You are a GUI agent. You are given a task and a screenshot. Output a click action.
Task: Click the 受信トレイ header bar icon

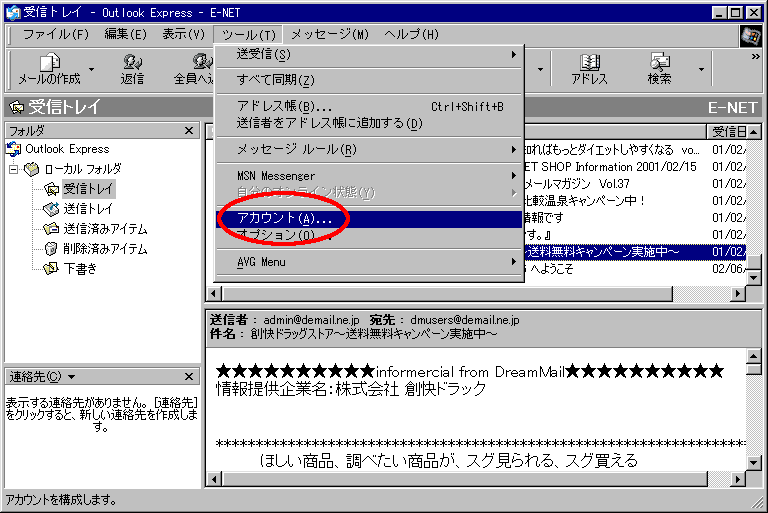(17, 107)
